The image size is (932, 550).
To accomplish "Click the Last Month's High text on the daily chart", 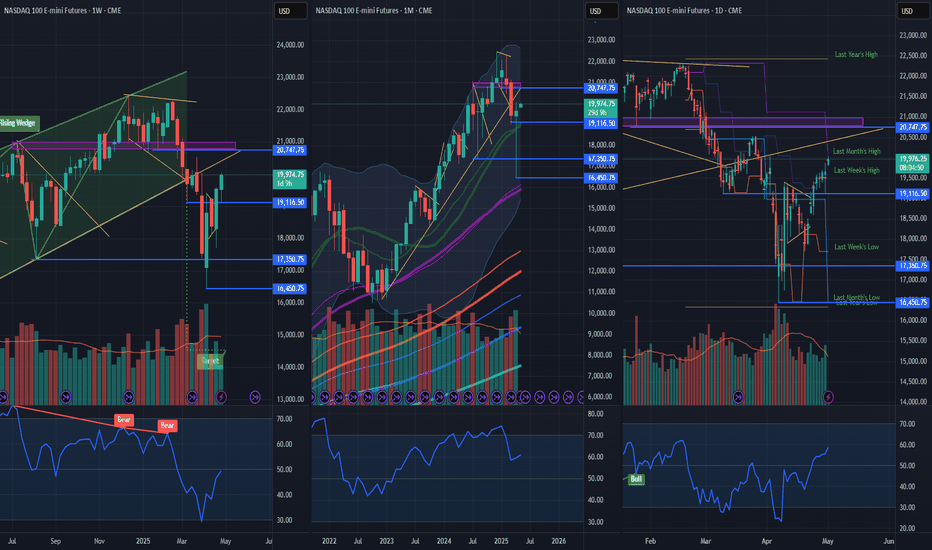I will tap(857, 151).
